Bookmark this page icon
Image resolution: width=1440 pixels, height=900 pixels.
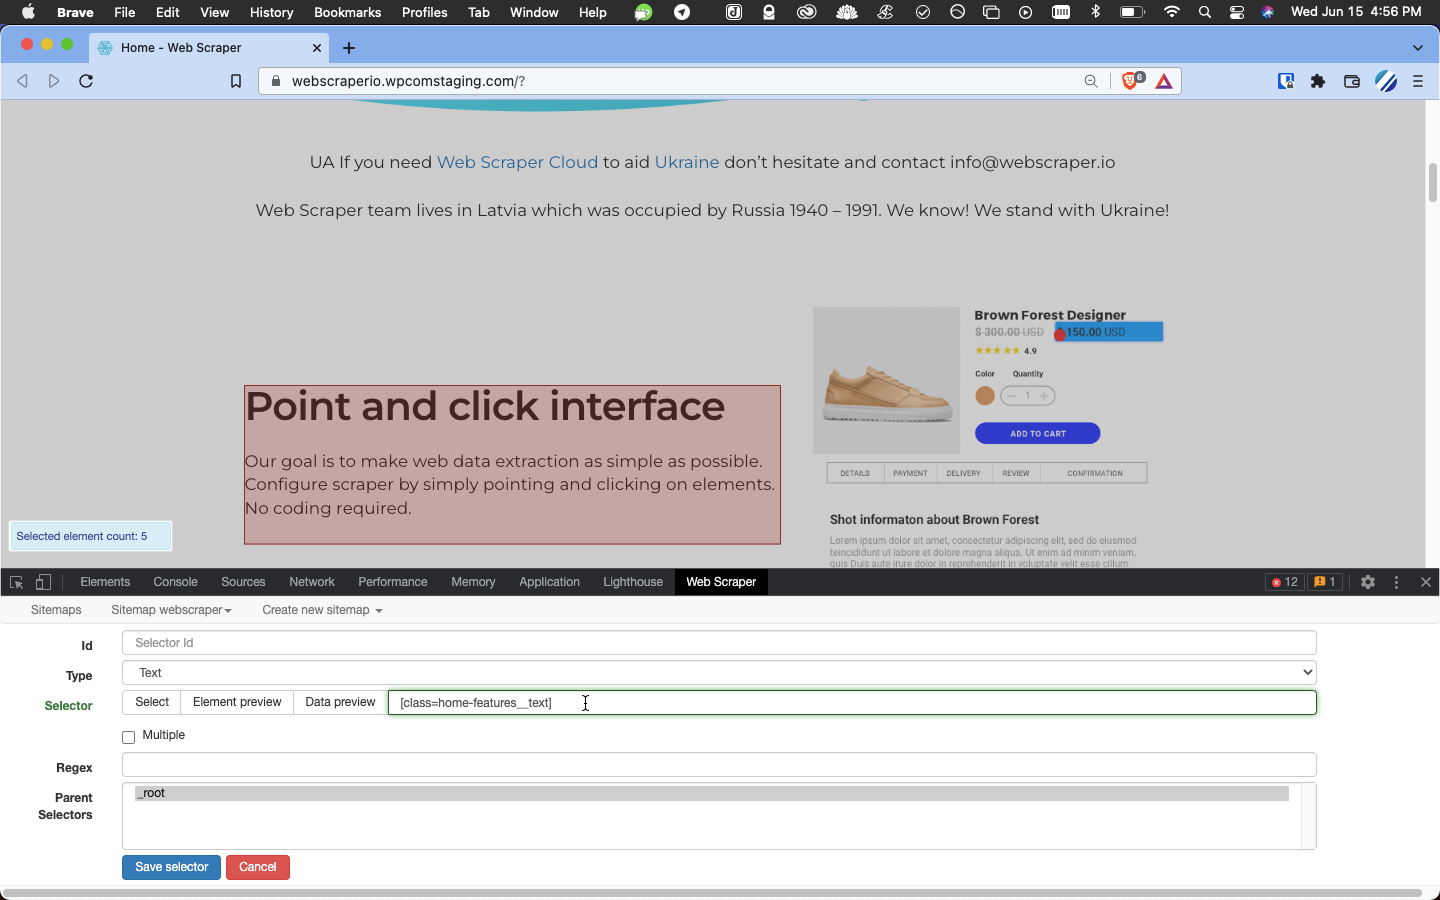pyautogui.click(x=236, y=81)
